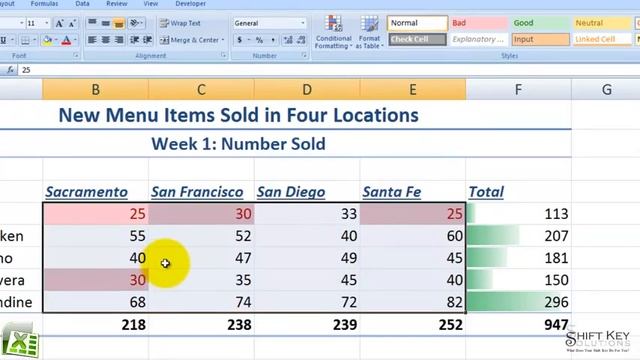
Task: Select the grand total cell 947
Action: (518, 324)
